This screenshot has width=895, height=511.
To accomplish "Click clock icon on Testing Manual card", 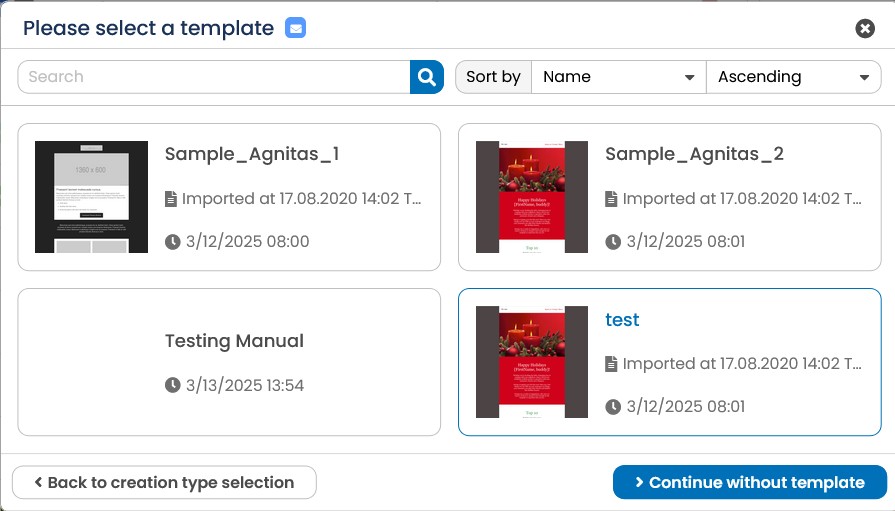I will click(172, 385).
